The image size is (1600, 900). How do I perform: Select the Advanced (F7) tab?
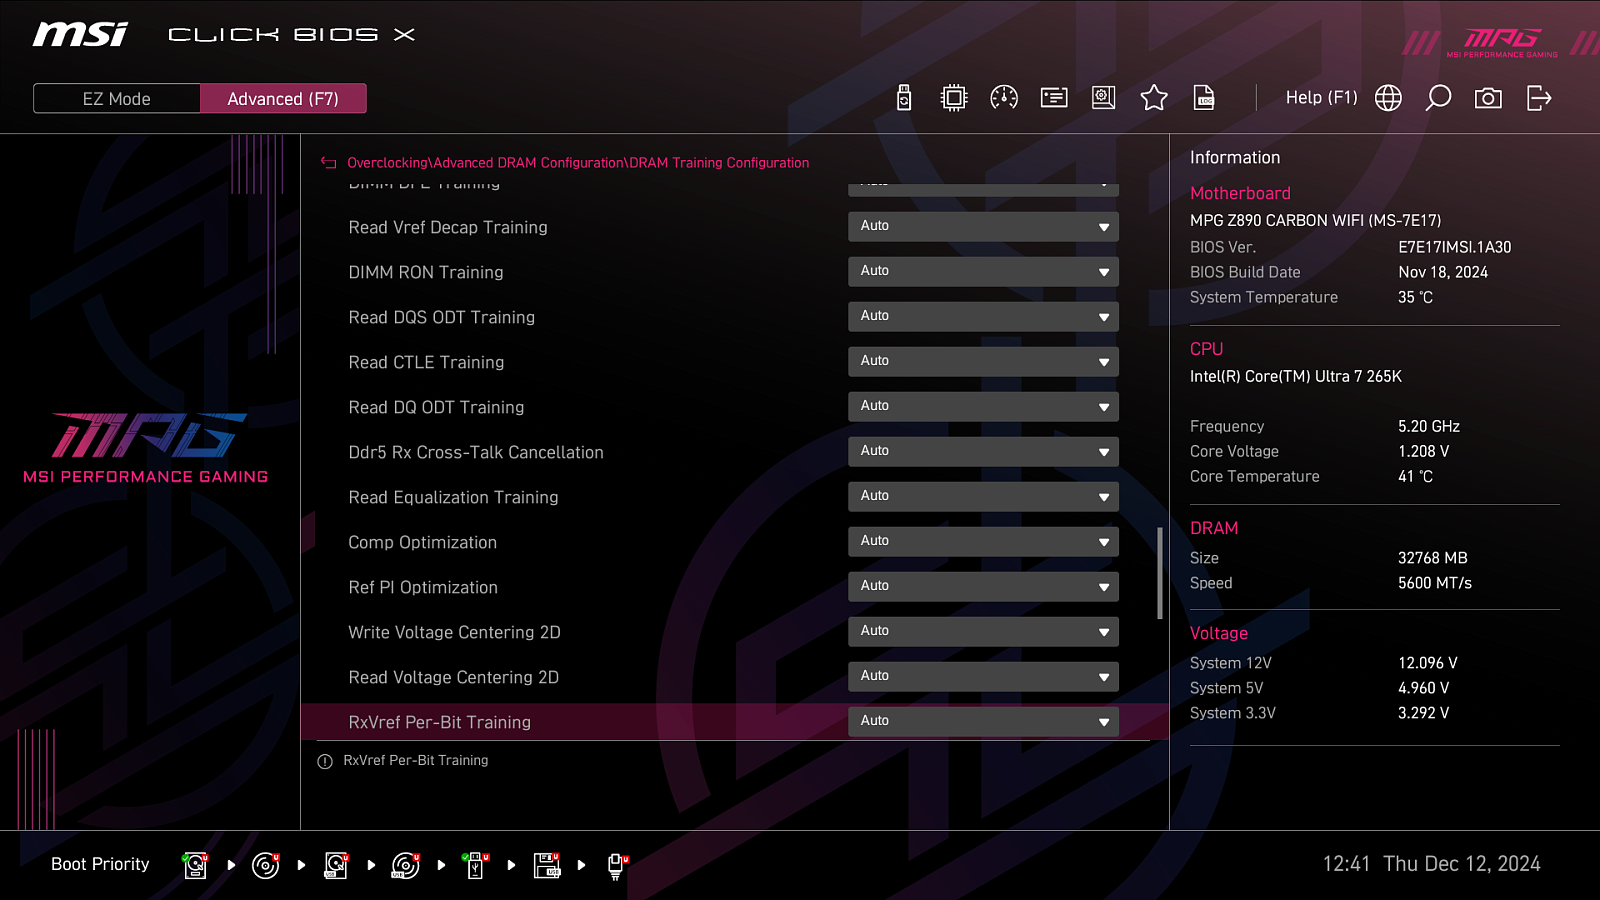pos(283,99)
